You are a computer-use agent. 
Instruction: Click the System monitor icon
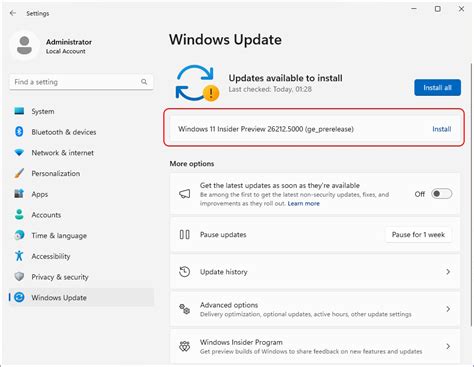19,111
